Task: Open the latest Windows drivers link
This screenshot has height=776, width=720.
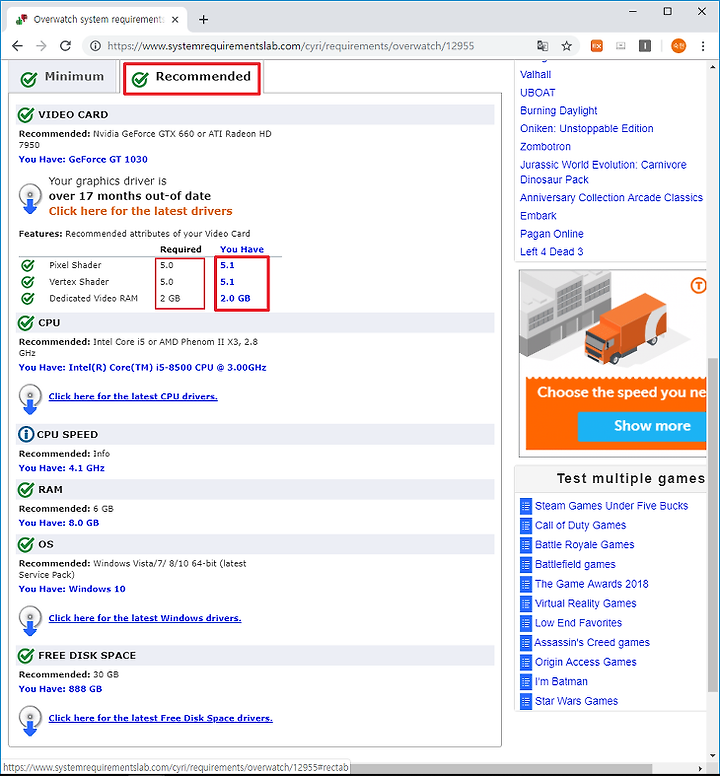Action: [x=145, y=618]
